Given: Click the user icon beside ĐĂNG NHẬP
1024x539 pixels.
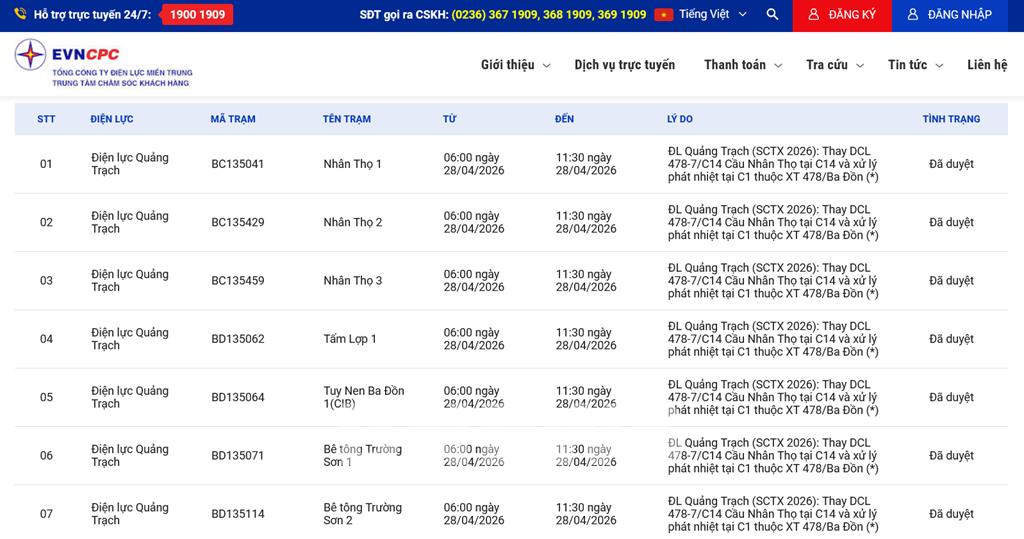Looking at the screenshot, I should [913, 15].
